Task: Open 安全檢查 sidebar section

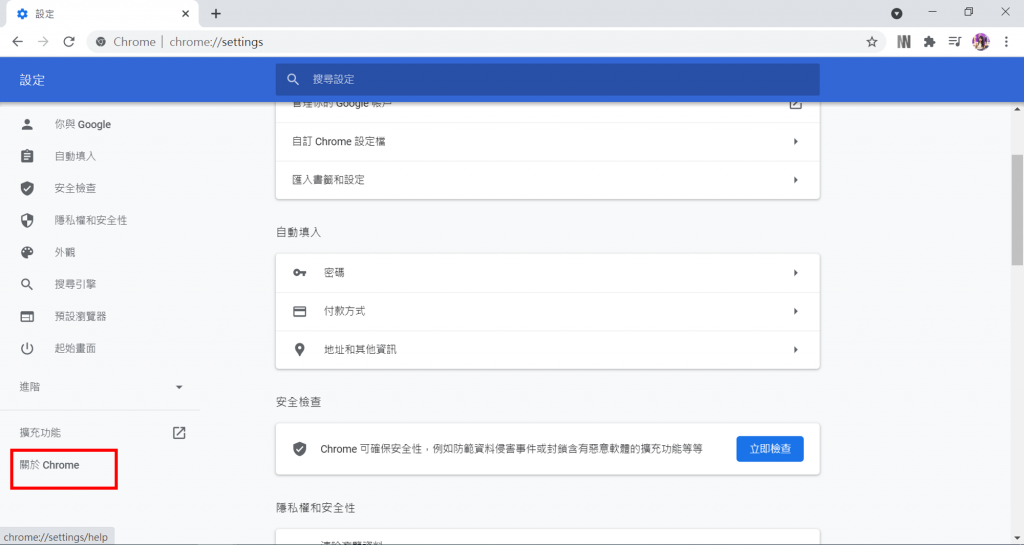Action: pos(75,188)
